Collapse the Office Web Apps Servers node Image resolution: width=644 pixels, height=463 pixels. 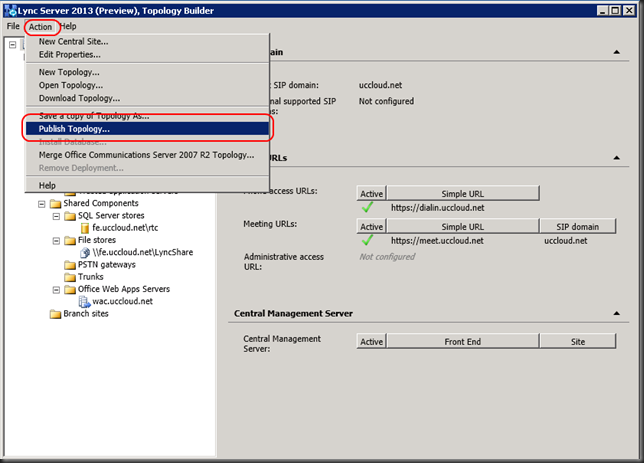56,290
